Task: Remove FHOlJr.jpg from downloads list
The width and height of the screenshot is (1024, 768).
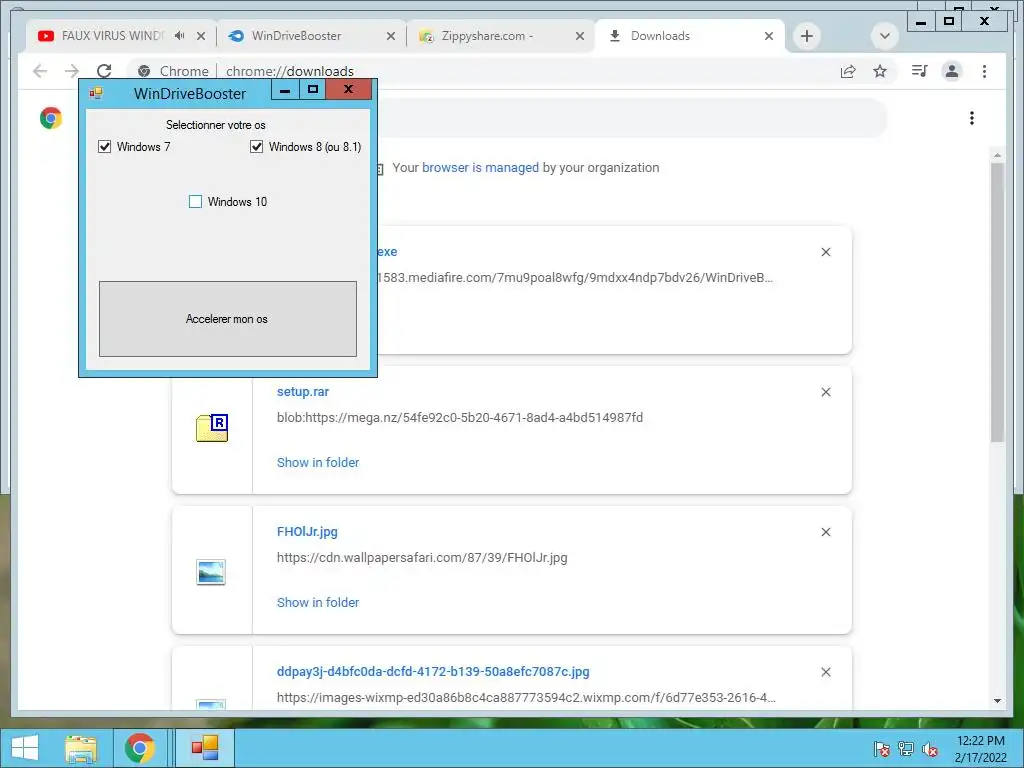Action: coord(825,532)
